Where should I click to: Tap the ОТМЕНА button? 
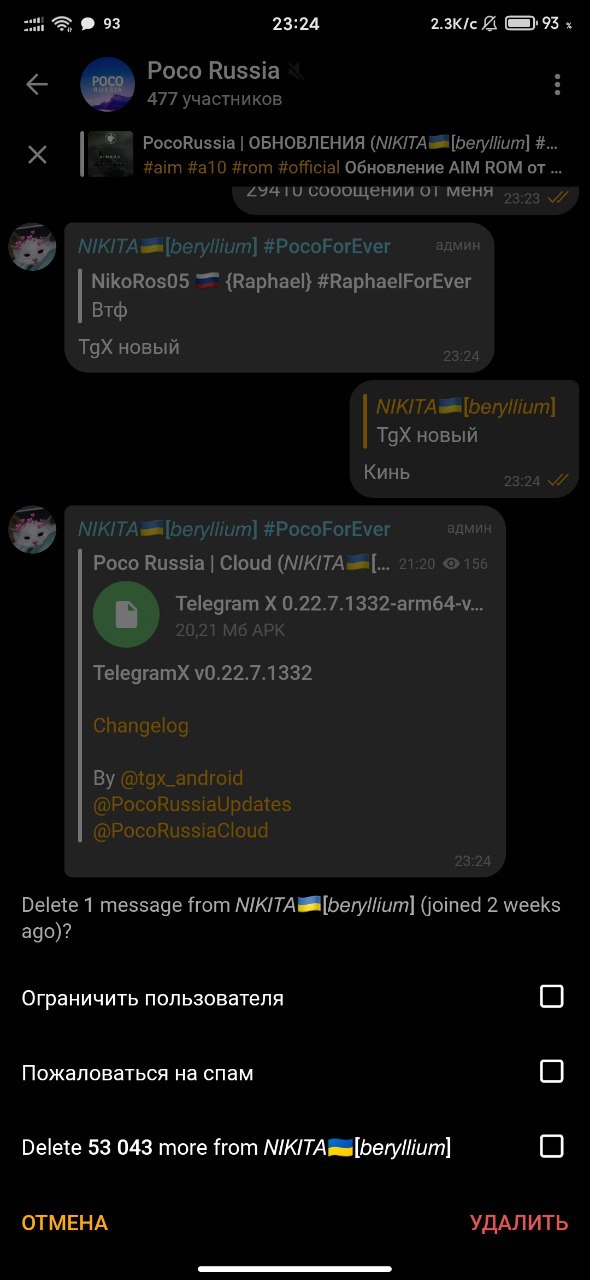(65, 1223)
